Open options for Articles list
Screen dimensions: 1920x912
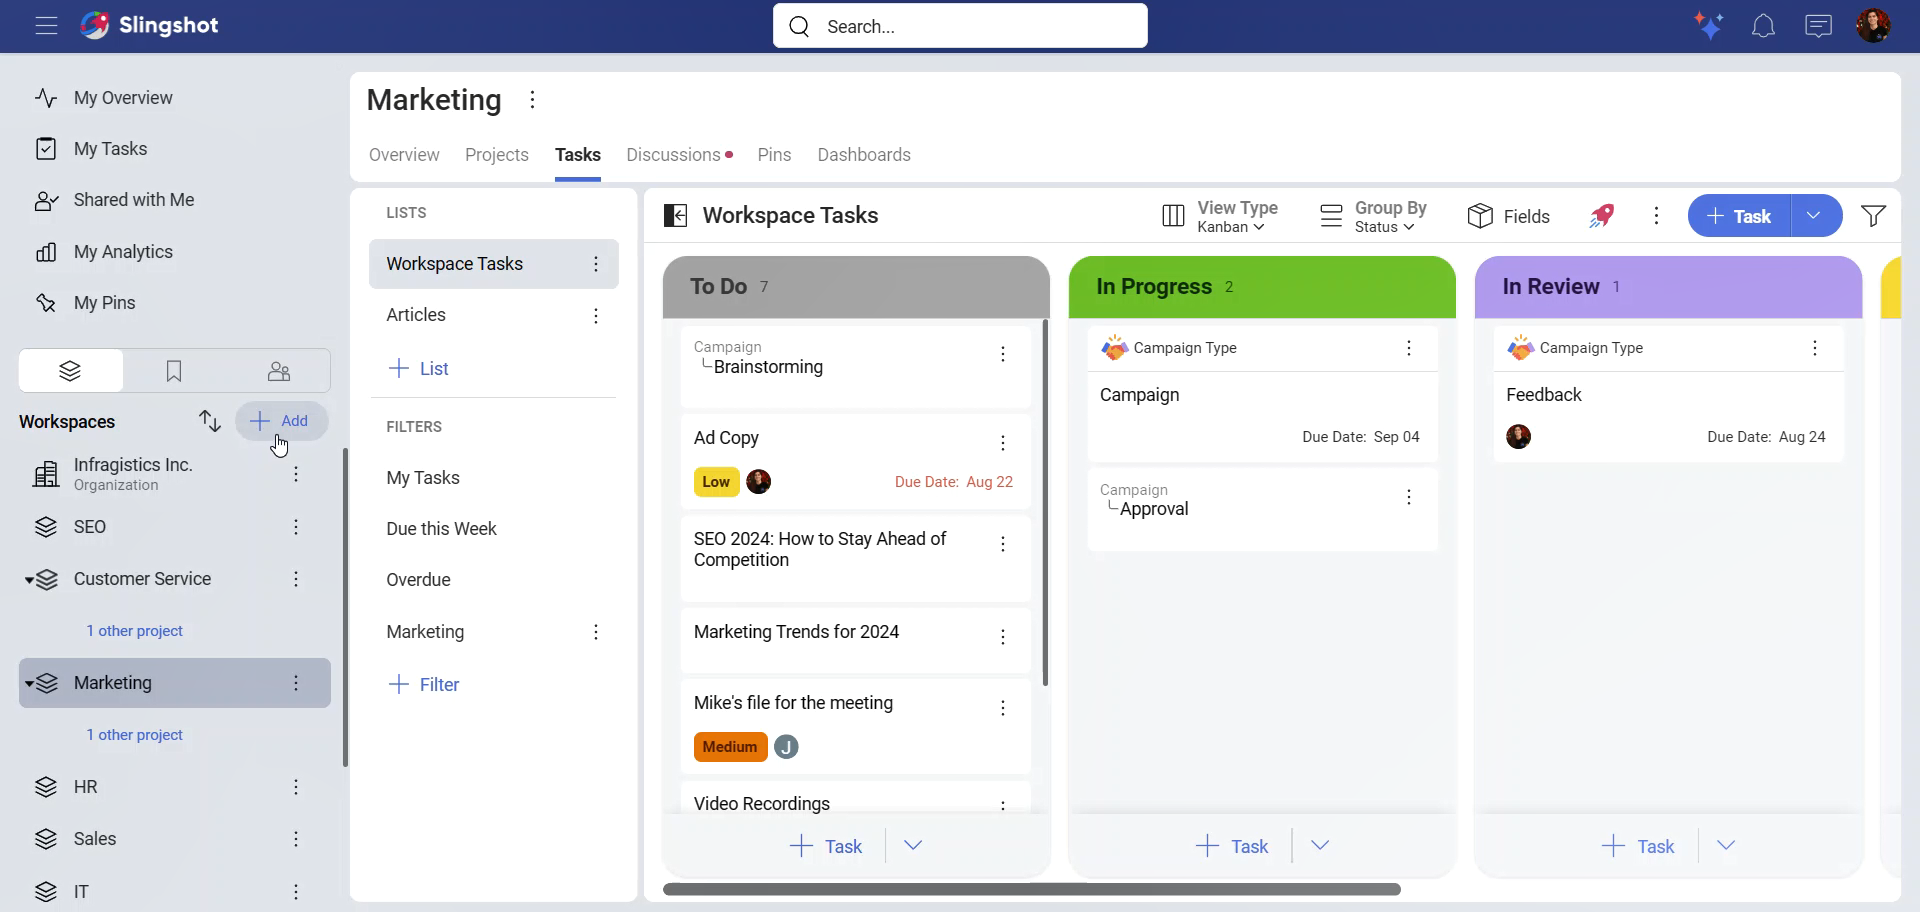(x=596, y=316)
